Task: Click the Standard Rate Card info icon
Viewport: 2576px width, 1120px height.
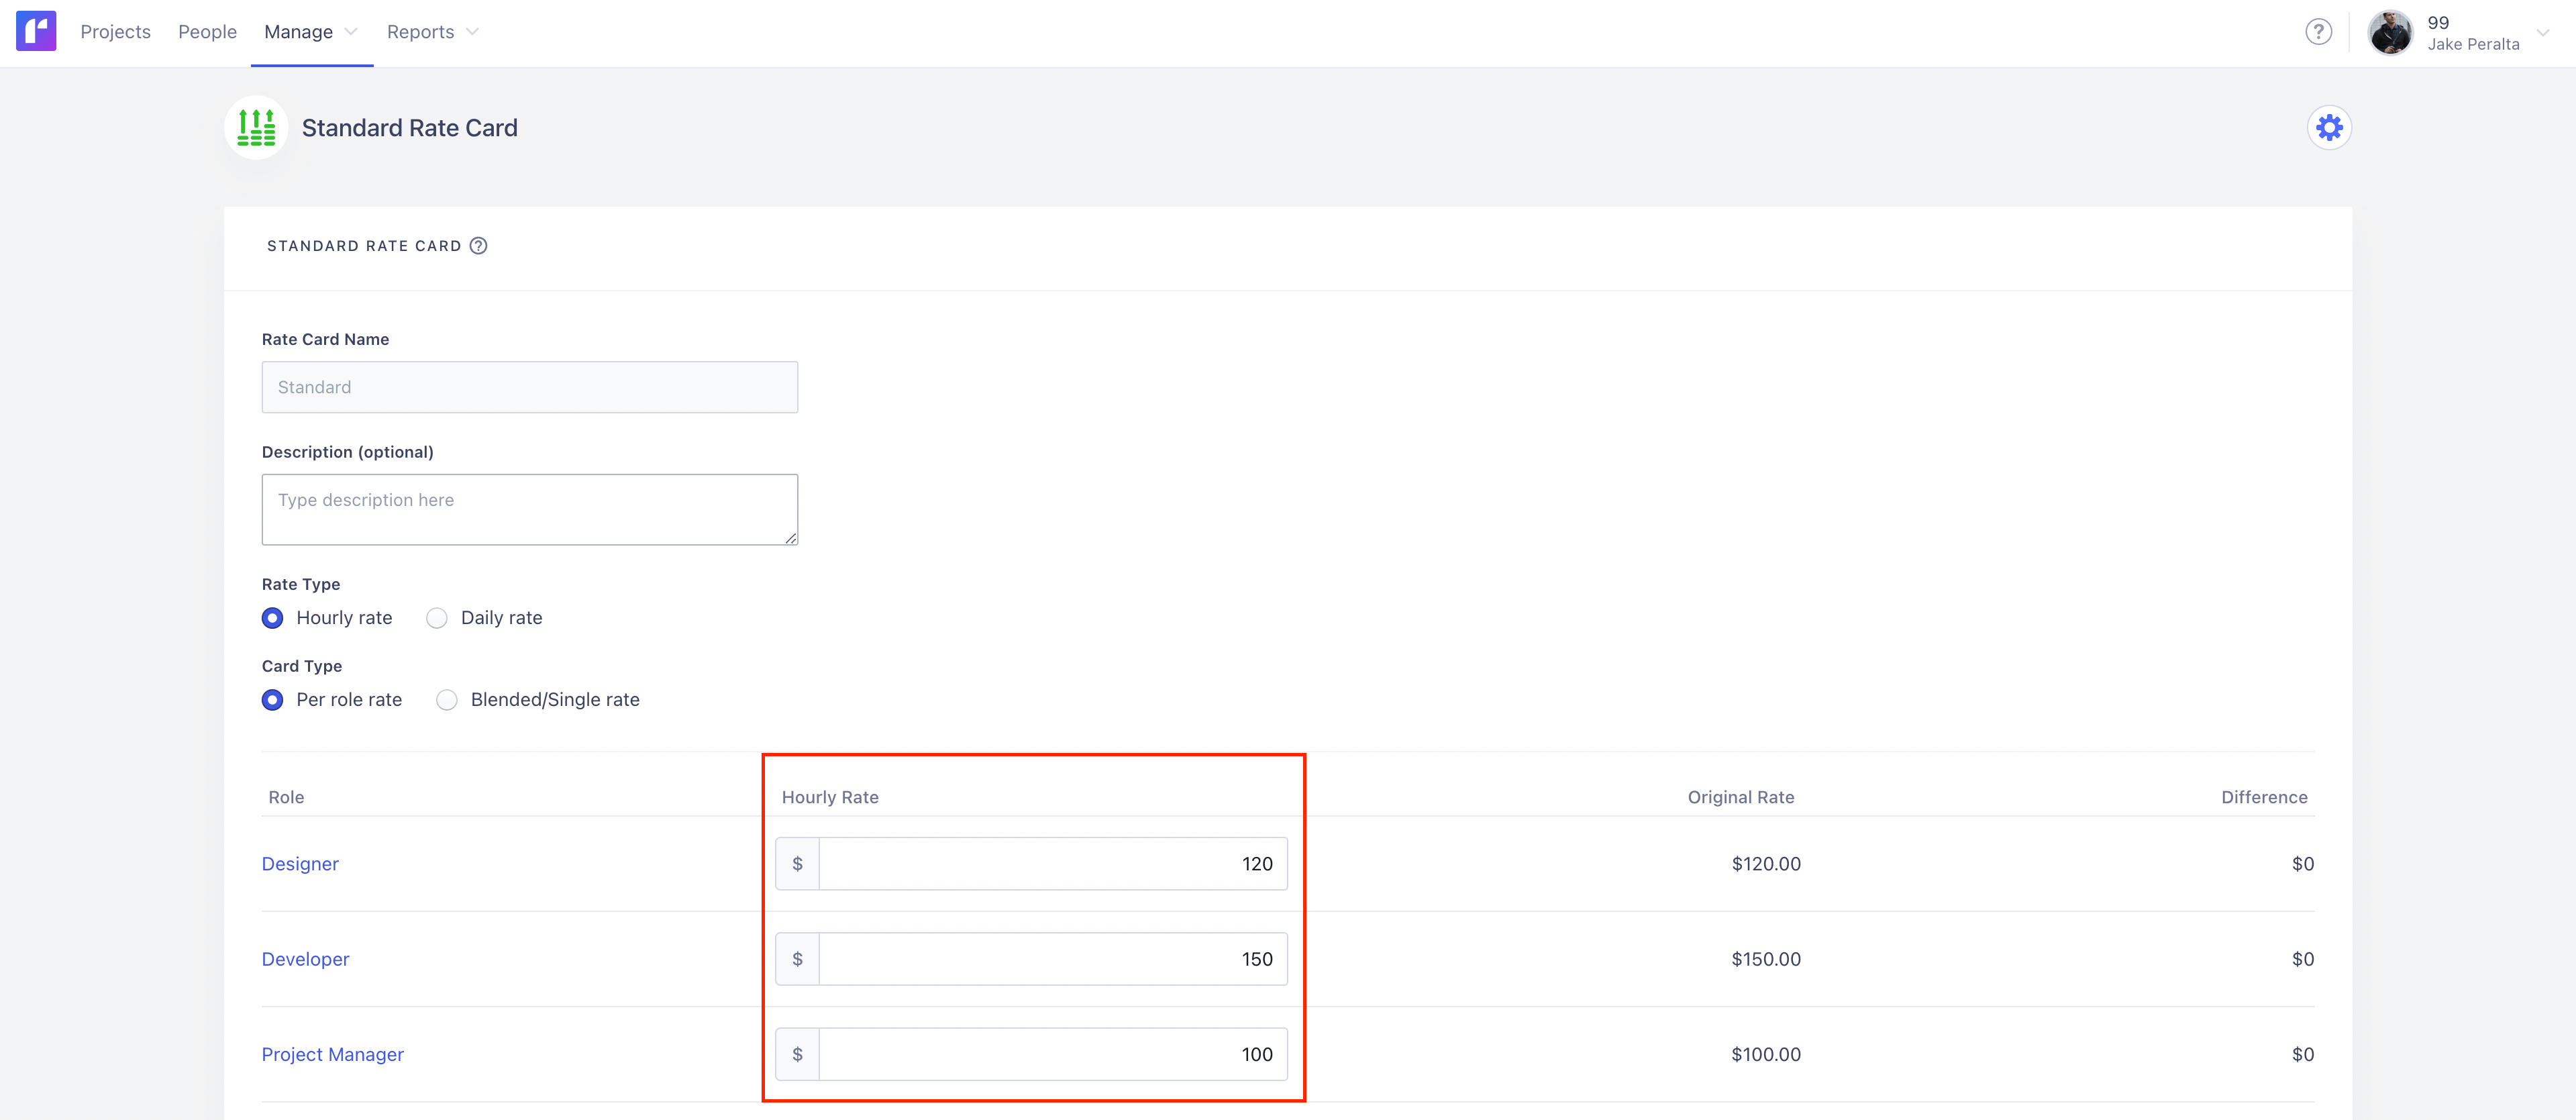Action: [x=479, y=246]
